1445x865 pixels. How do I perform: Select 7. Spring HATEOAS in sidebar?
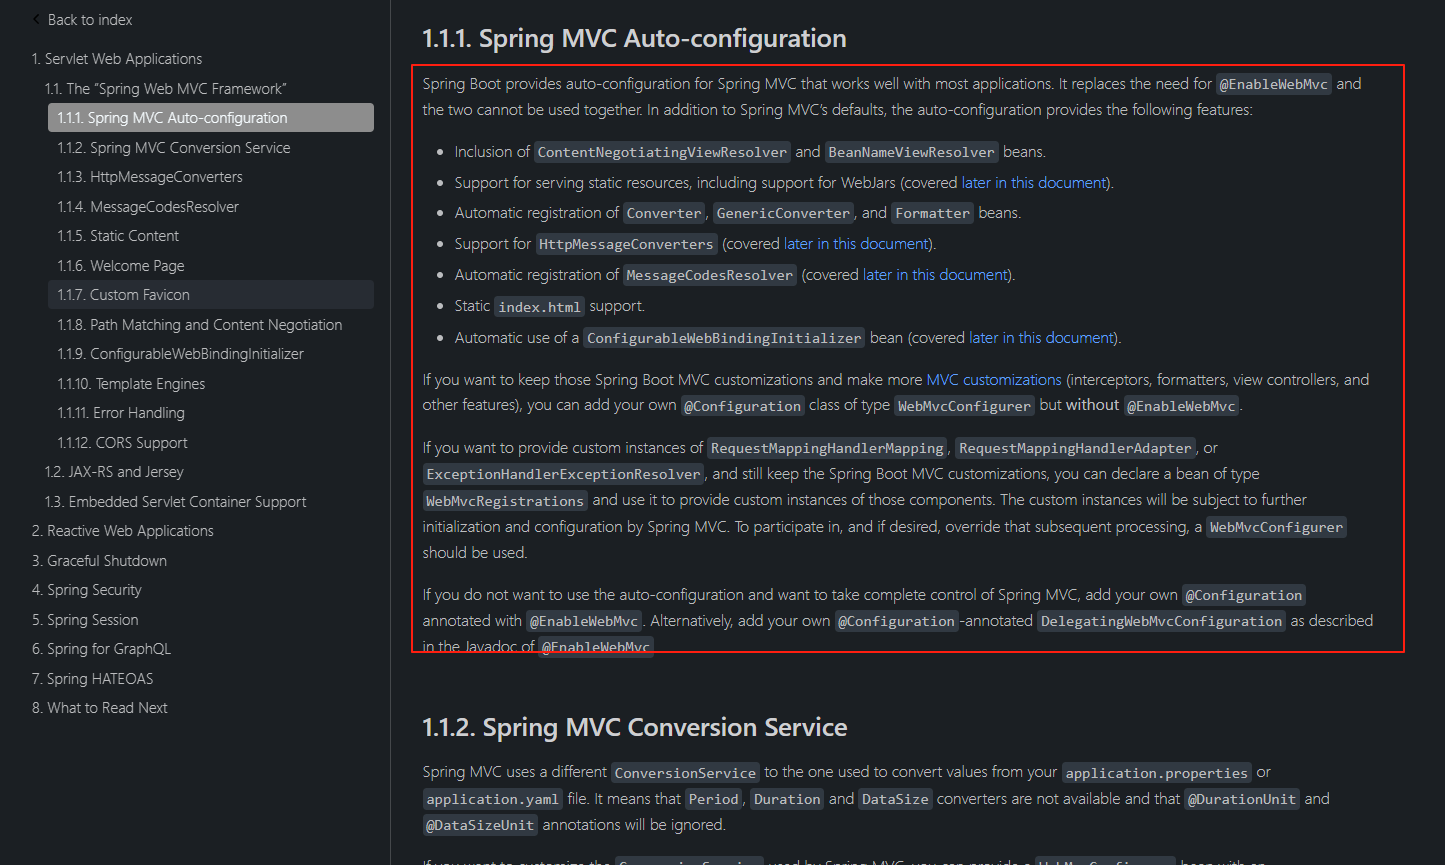pyautogui.click(x=93, y=679)
